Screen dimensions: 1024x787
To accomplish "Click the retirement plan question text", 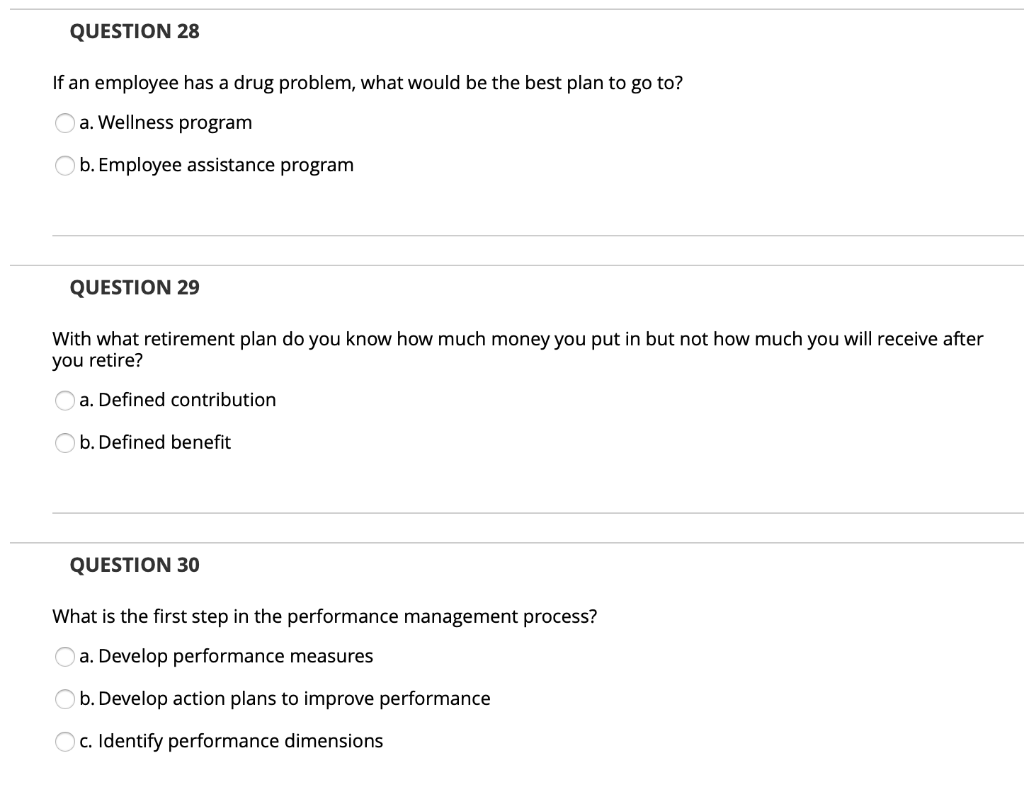I will pos(518,349).
